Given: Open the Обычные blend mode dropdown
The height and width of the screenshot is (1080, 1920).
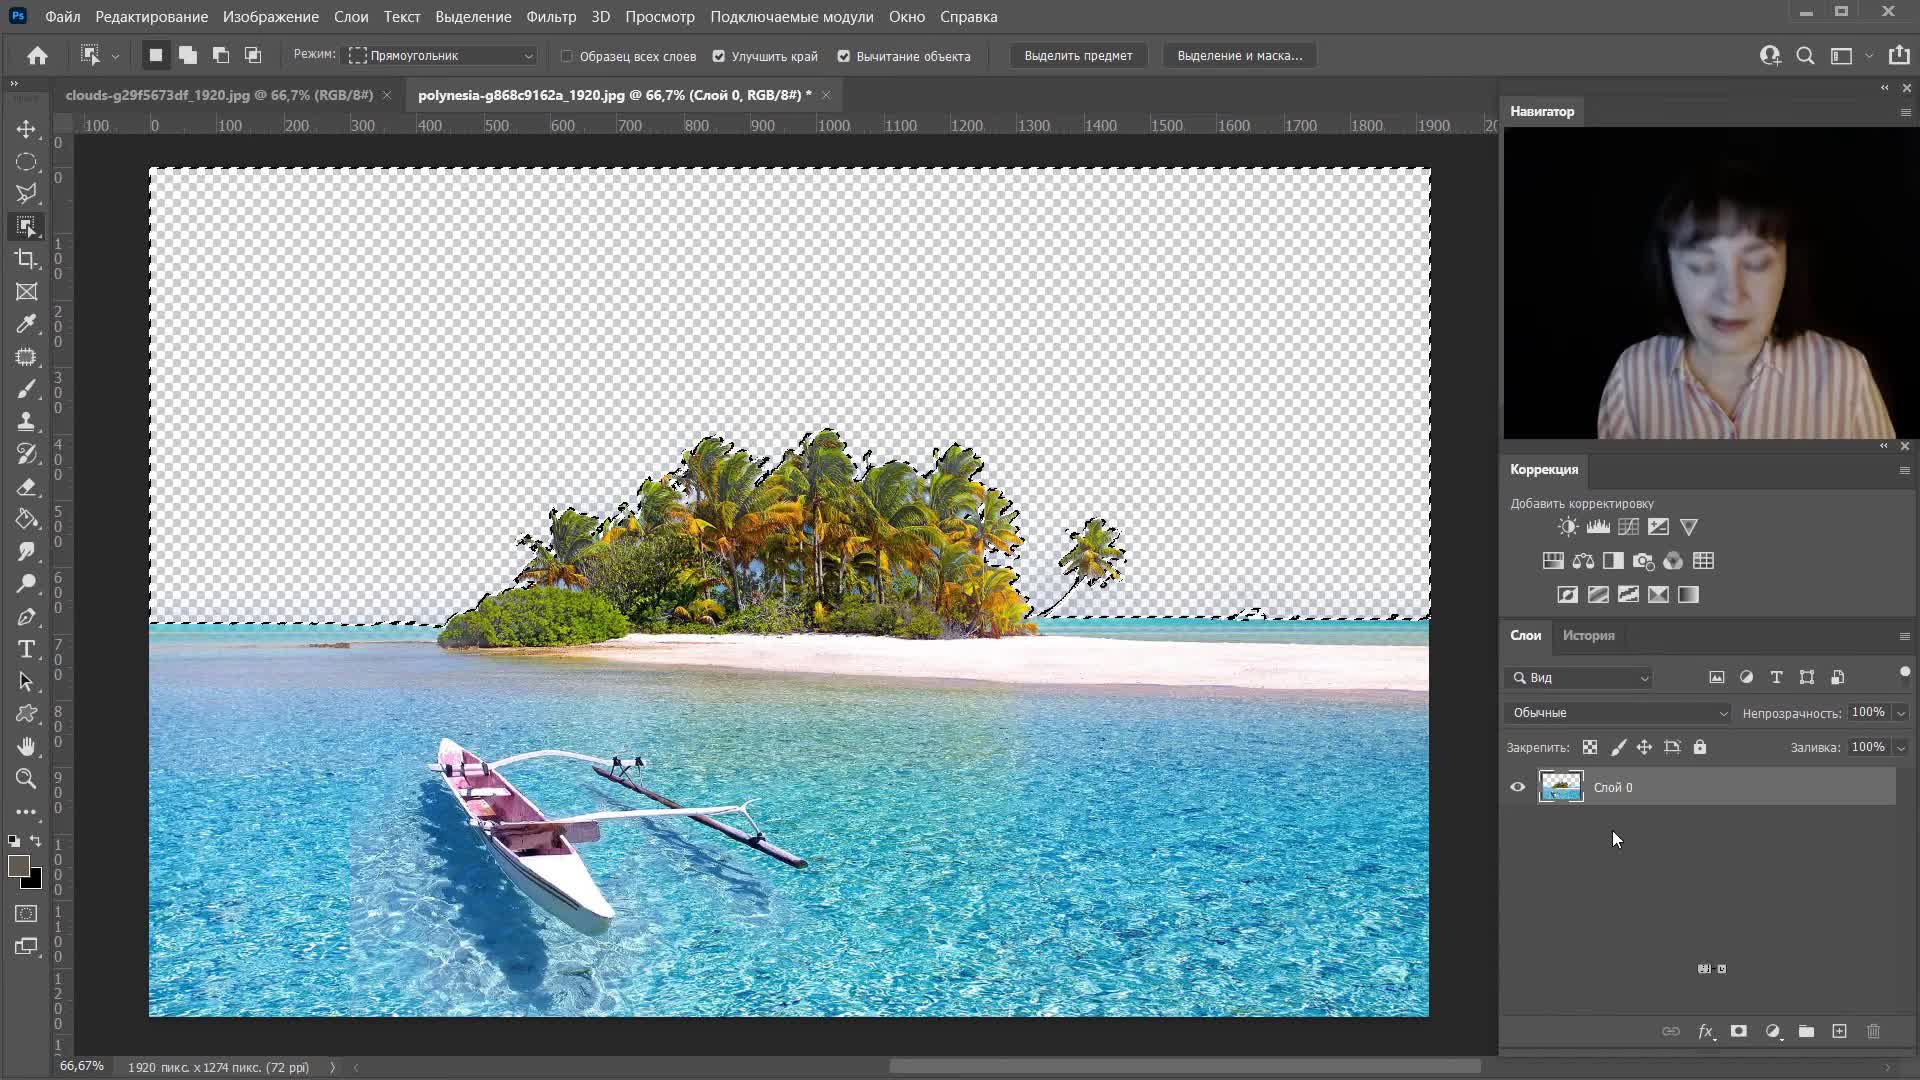Looking at the screenshot, I should (1618, 713).
